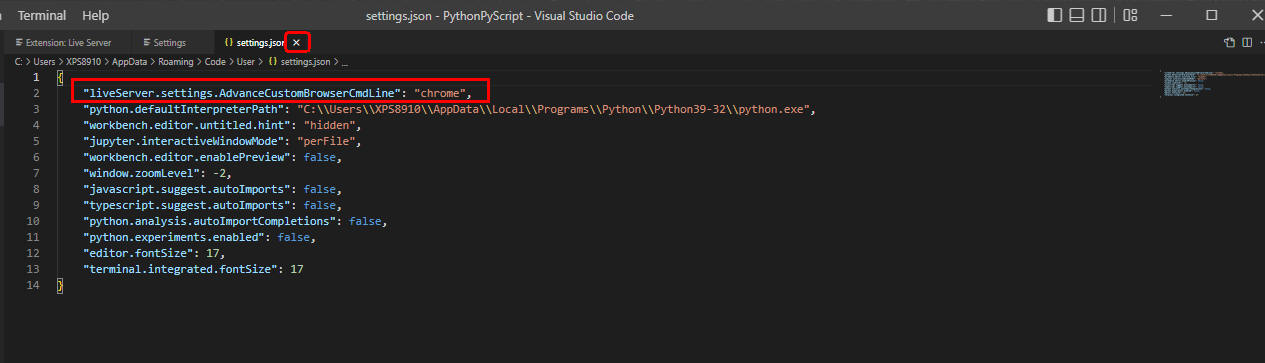Open the Code breadcrumb segment
1265x363 pixels.
[x=215, y=62]
